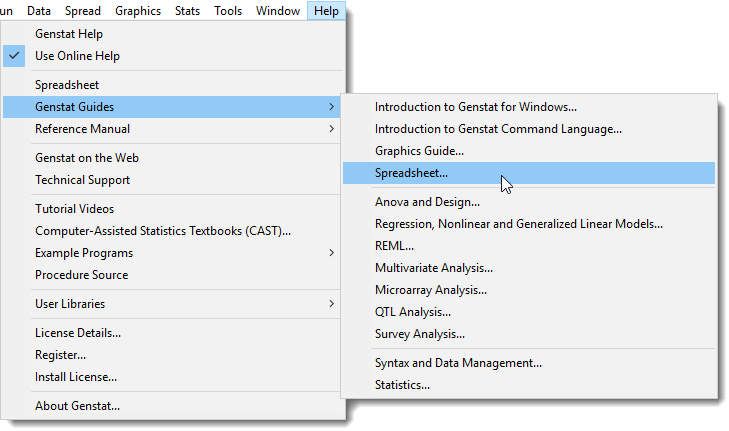Open Anova and Design… guide
This screenshot has height=431, width=729.
(x=529, y=202)
